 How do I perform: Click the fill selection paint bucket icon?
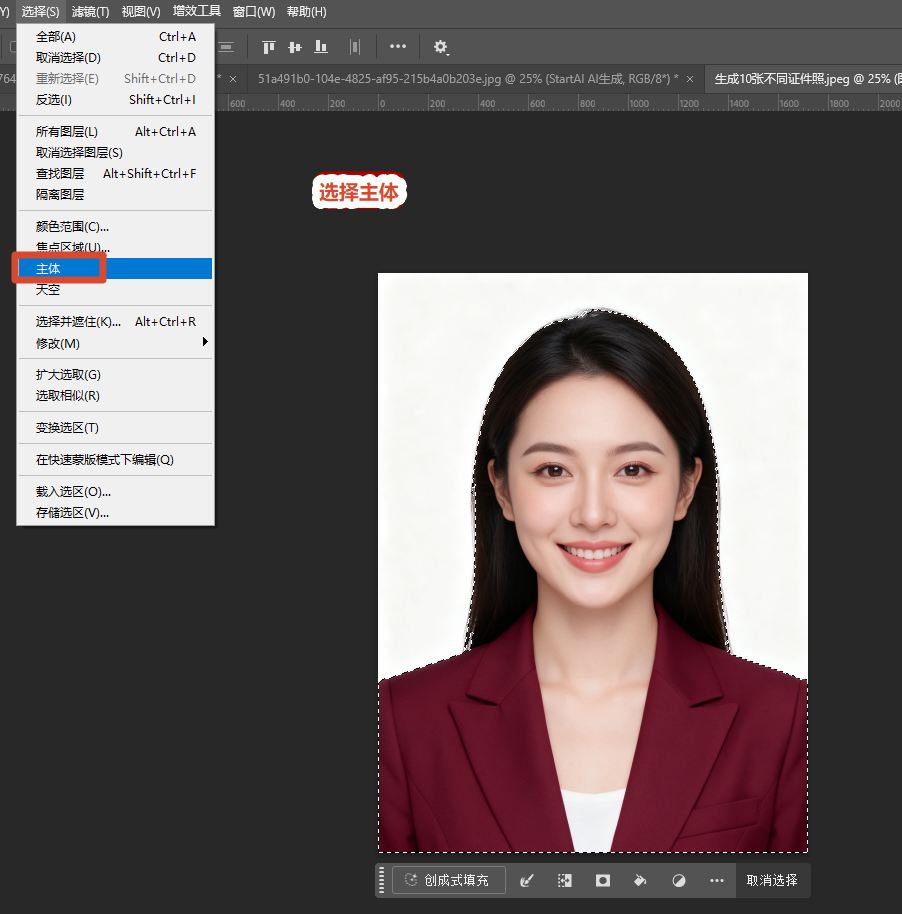pyautogui.click(x=640, y=880)
